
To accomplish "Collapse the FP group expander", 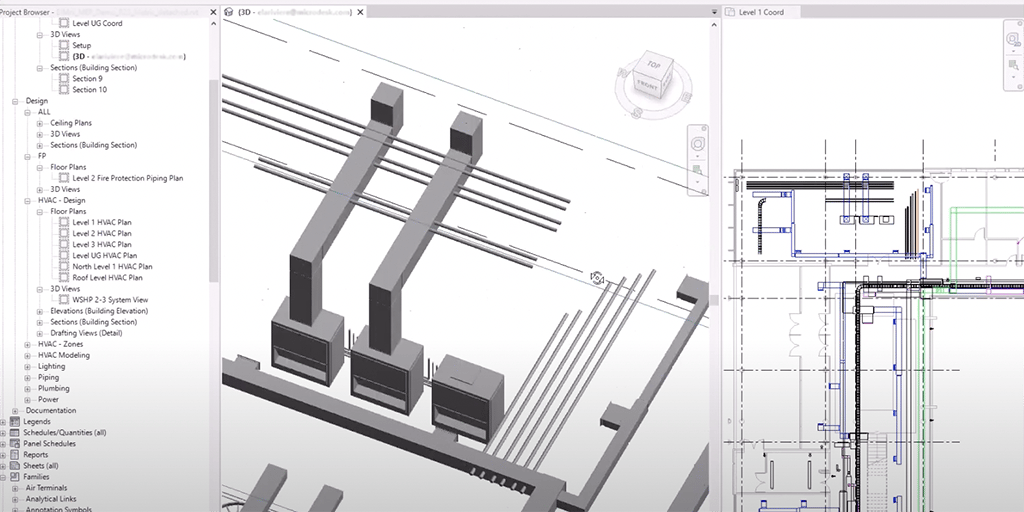I will pos(27,157).
